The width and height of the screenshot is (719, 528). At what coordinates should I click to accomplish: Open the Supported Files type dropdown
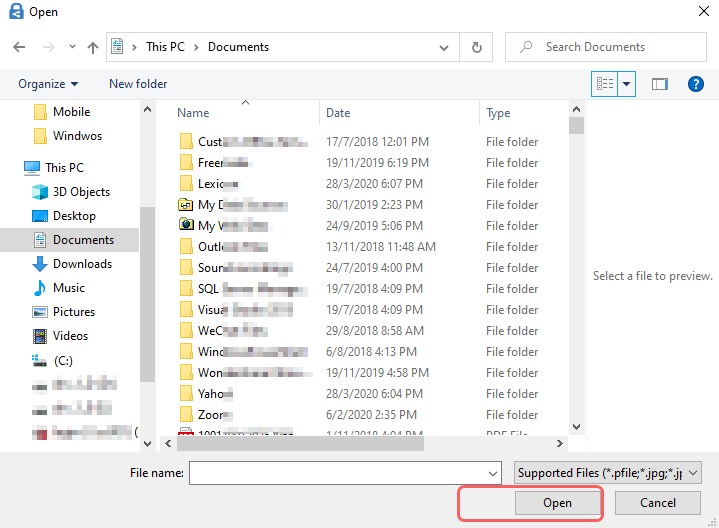point(608,472)
